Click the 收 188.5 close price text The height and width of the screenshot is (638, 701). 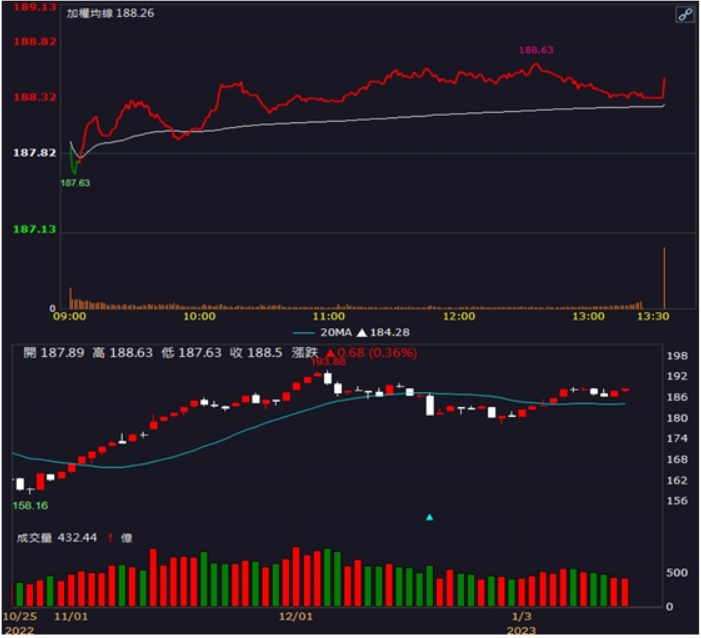[256, 353]
